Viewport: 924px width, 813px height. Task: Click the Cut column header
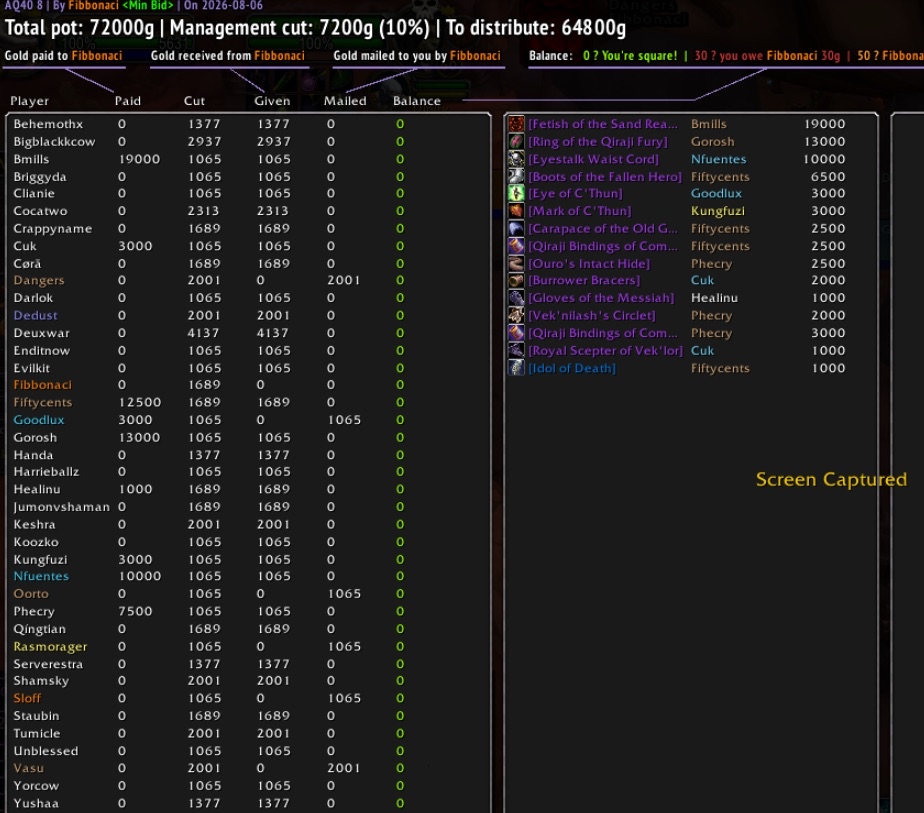tap(194, 101)
